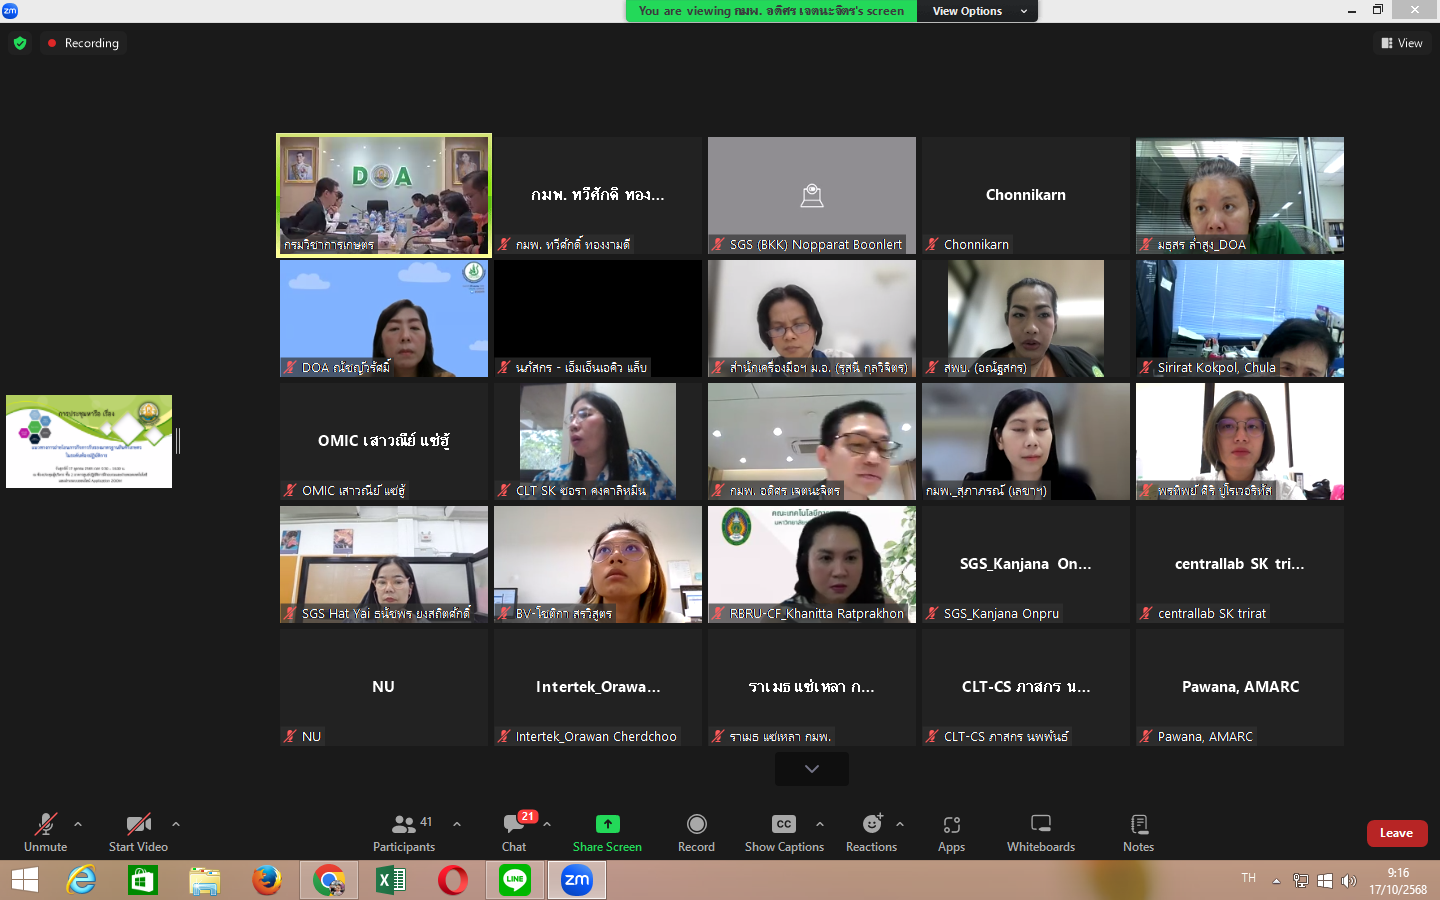Open View Options dropdown at top
This screenshot has height=900, width=1440.
[978, 11]
